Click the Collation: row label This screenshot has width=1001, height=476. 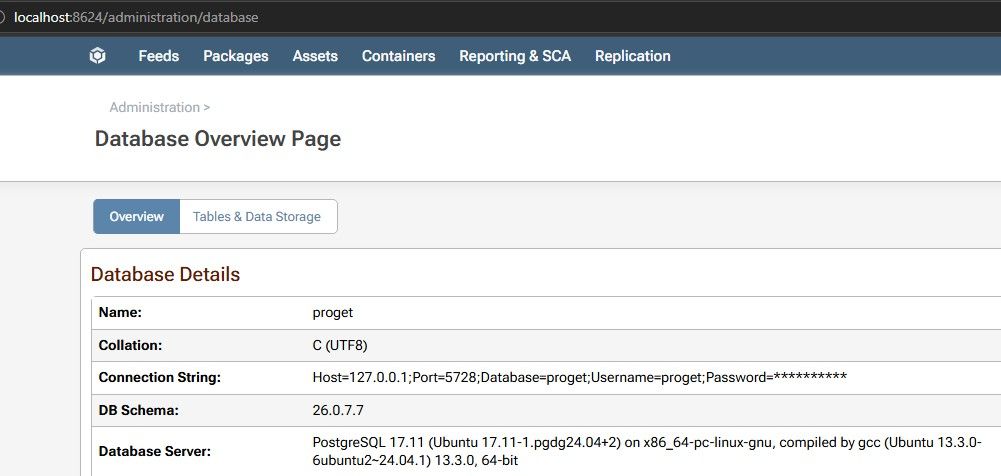(130, 345)
